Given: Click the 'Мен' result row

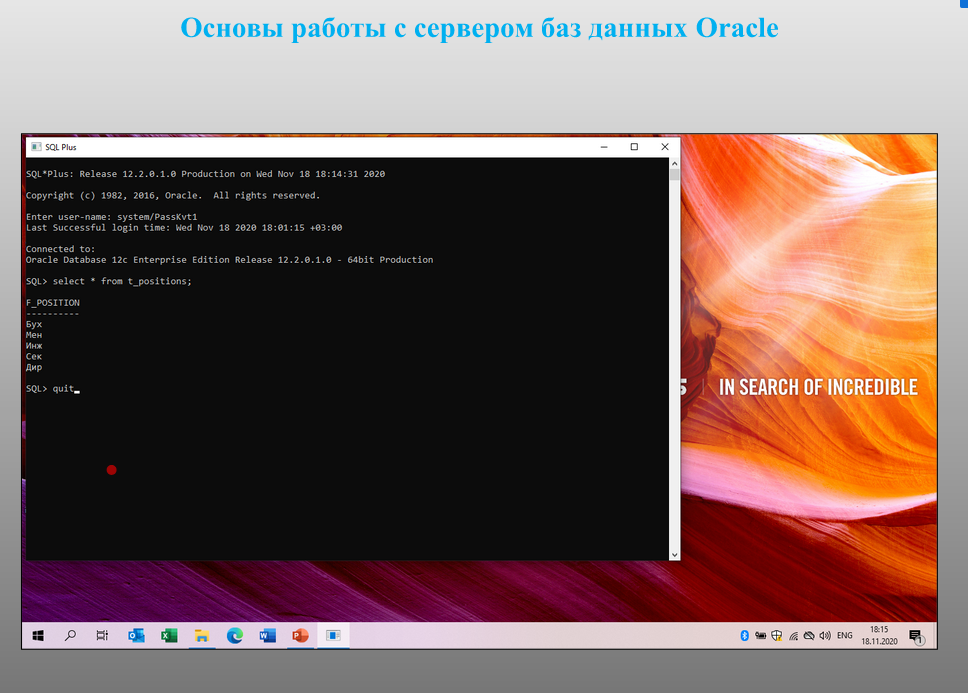Looking at the screenshot, I should pyautogui.click(x=34, y=335).
